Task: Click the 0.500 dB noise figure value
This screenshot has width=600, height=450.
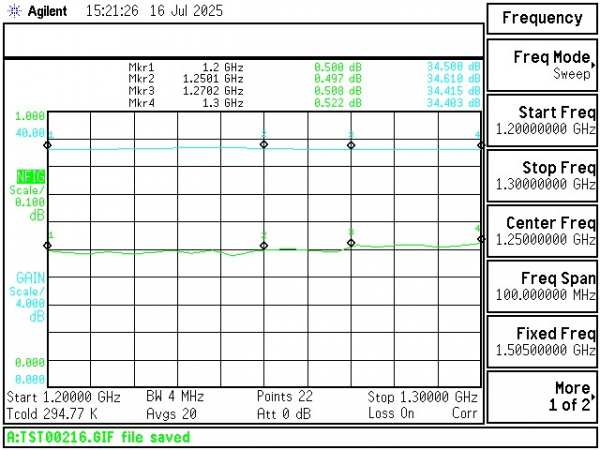Action: point(338,67)
